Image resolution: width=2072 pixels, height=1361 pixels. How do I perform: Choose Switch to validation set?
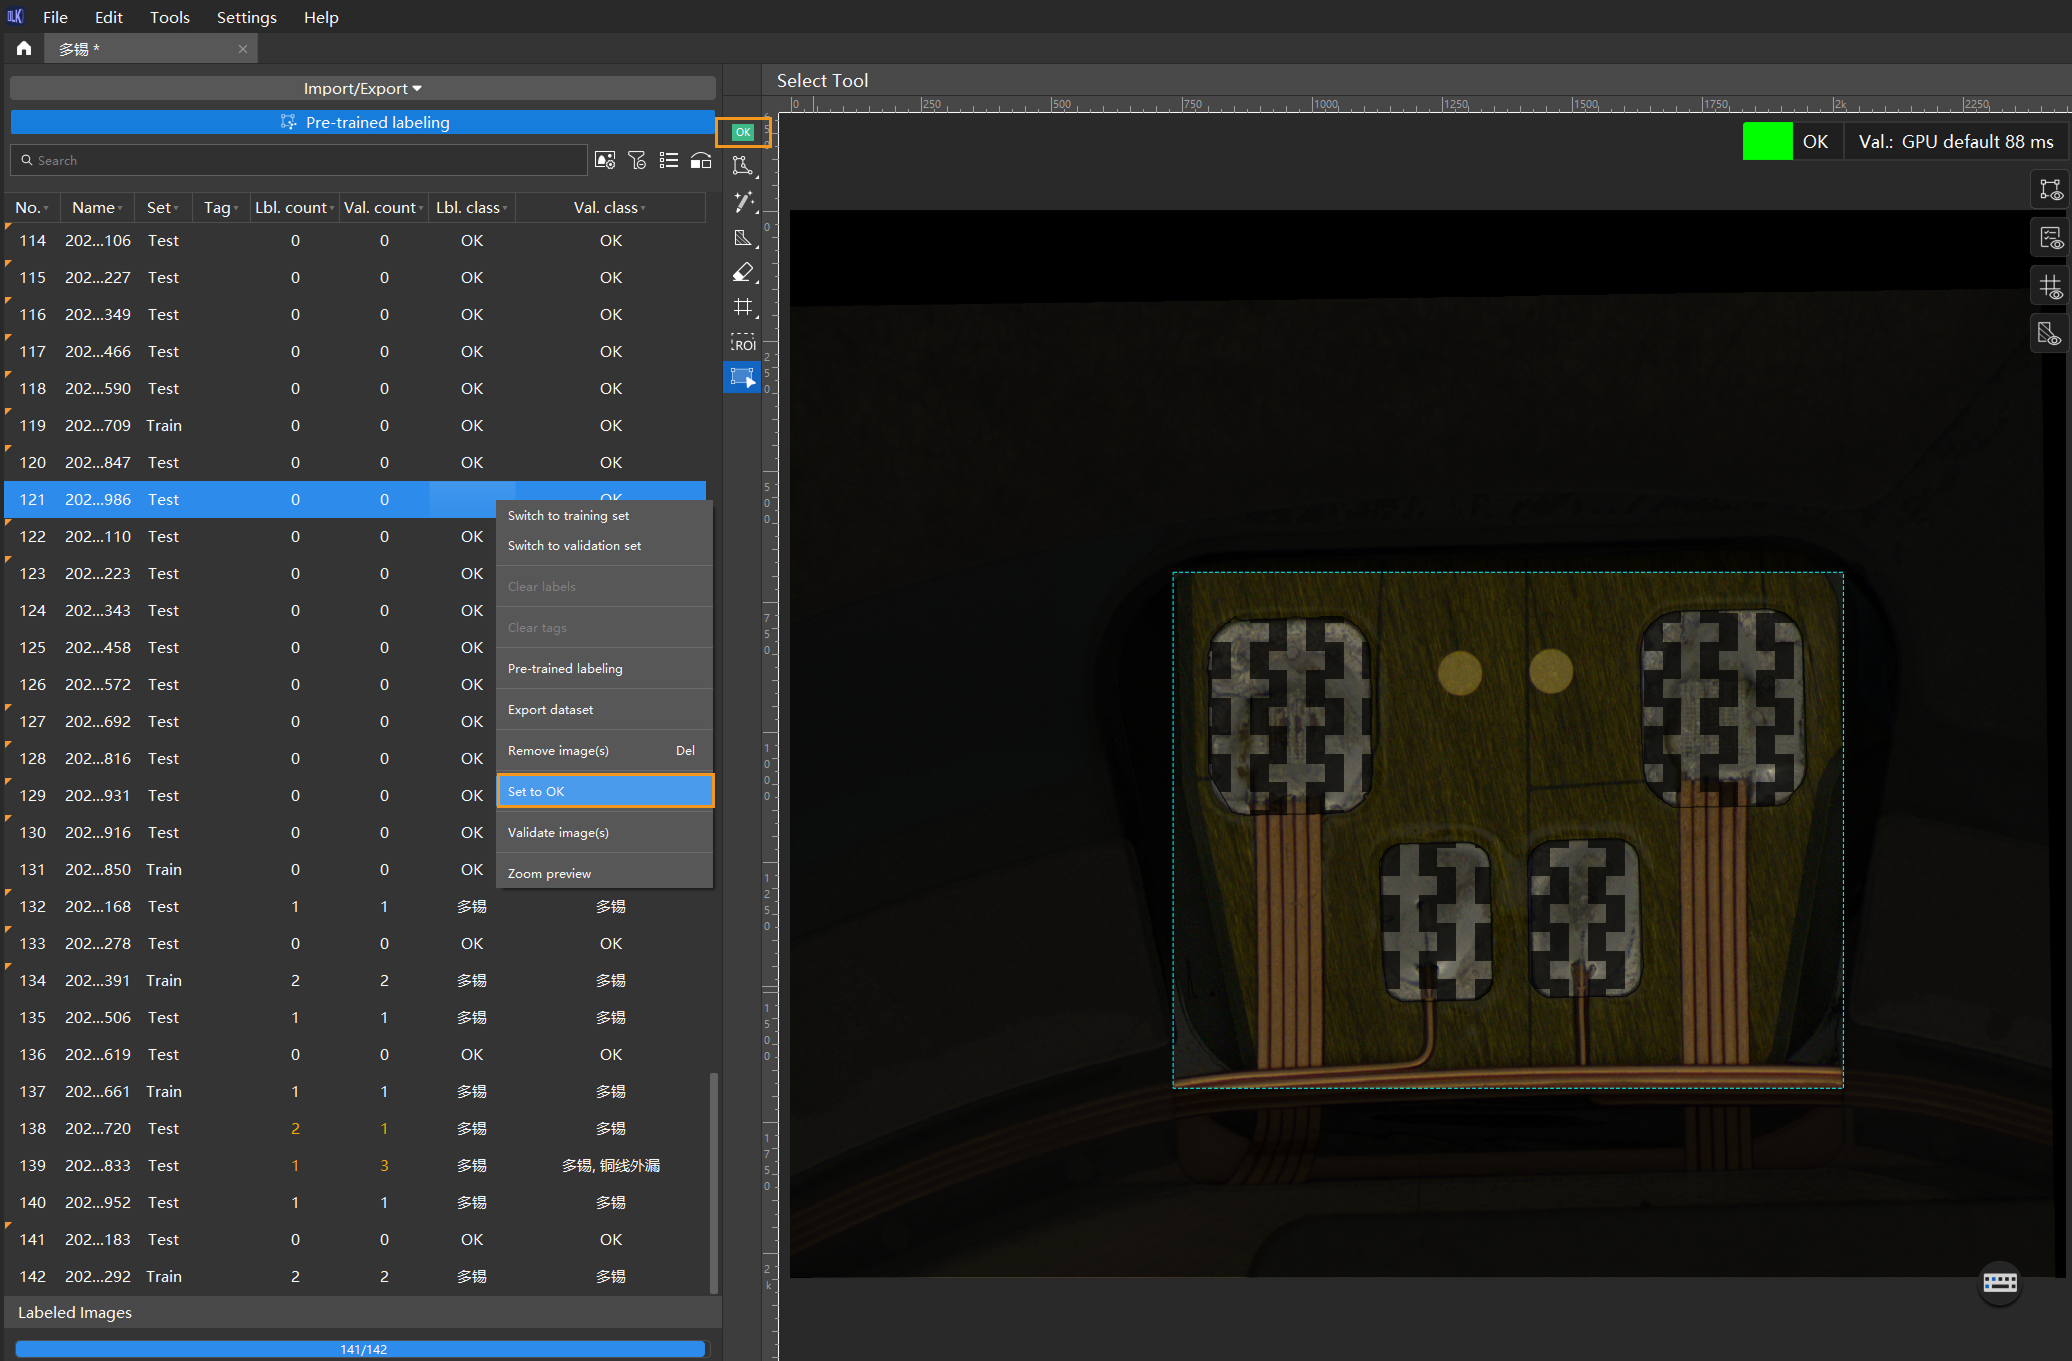pos(604,546)
